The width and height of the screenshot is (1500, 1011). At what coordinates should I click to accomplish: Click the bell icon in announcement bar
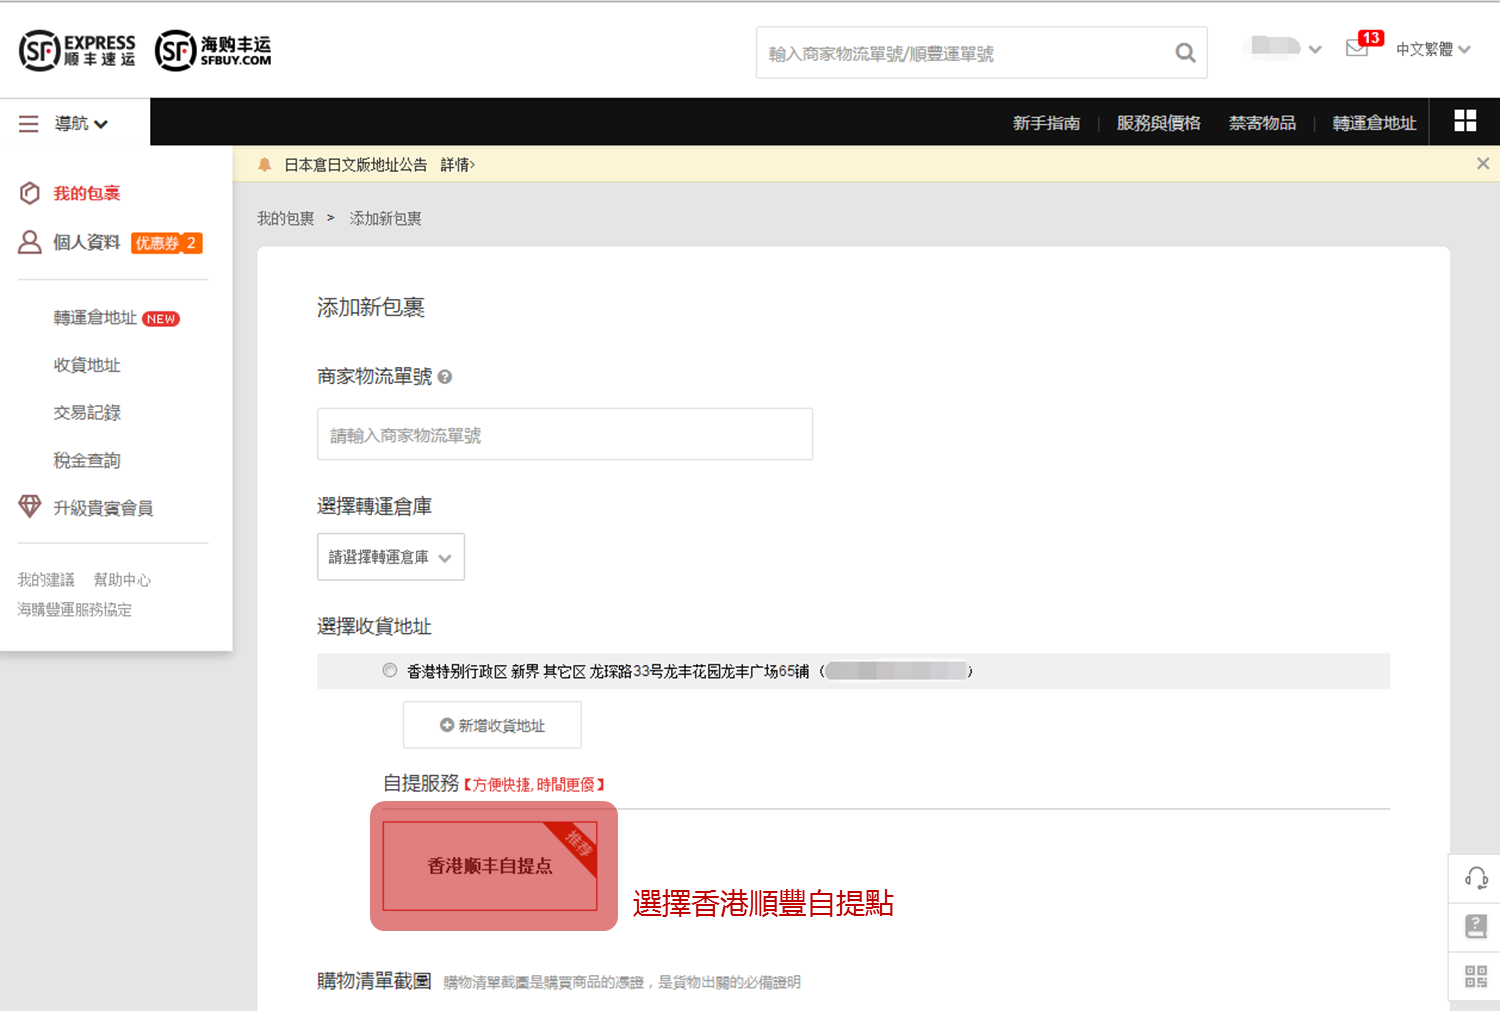pyautogui.click(x=264, y=165)
